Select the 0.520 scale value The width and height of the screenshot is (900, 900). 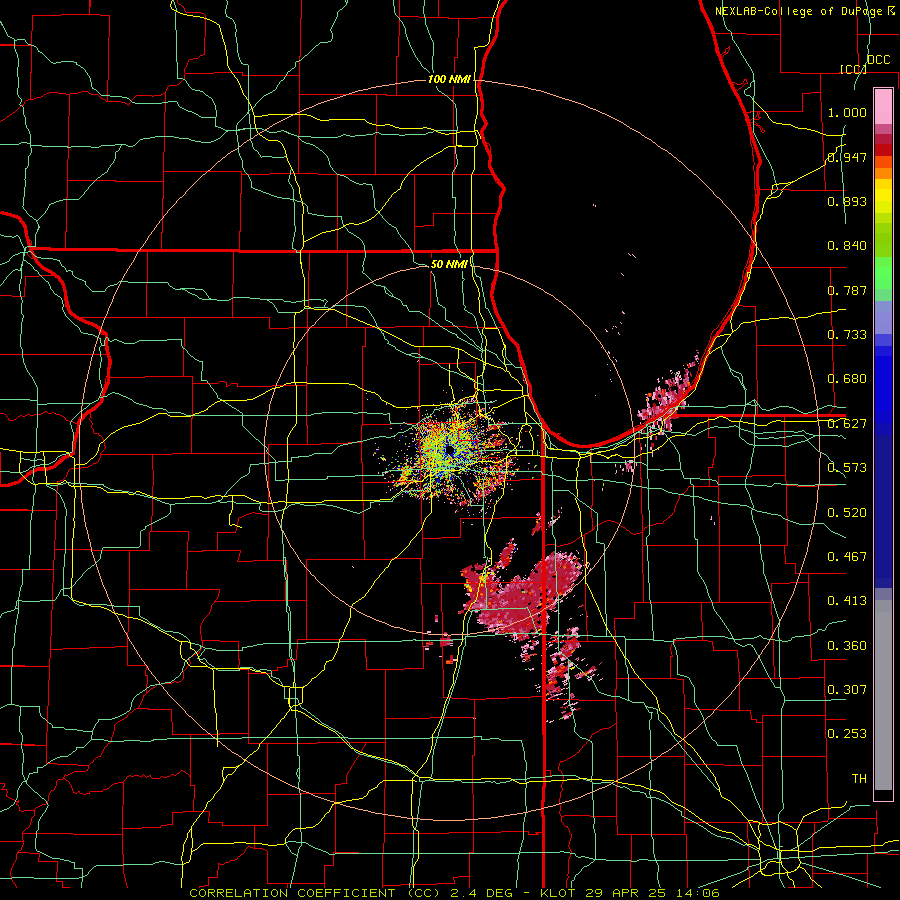[847, 513]
